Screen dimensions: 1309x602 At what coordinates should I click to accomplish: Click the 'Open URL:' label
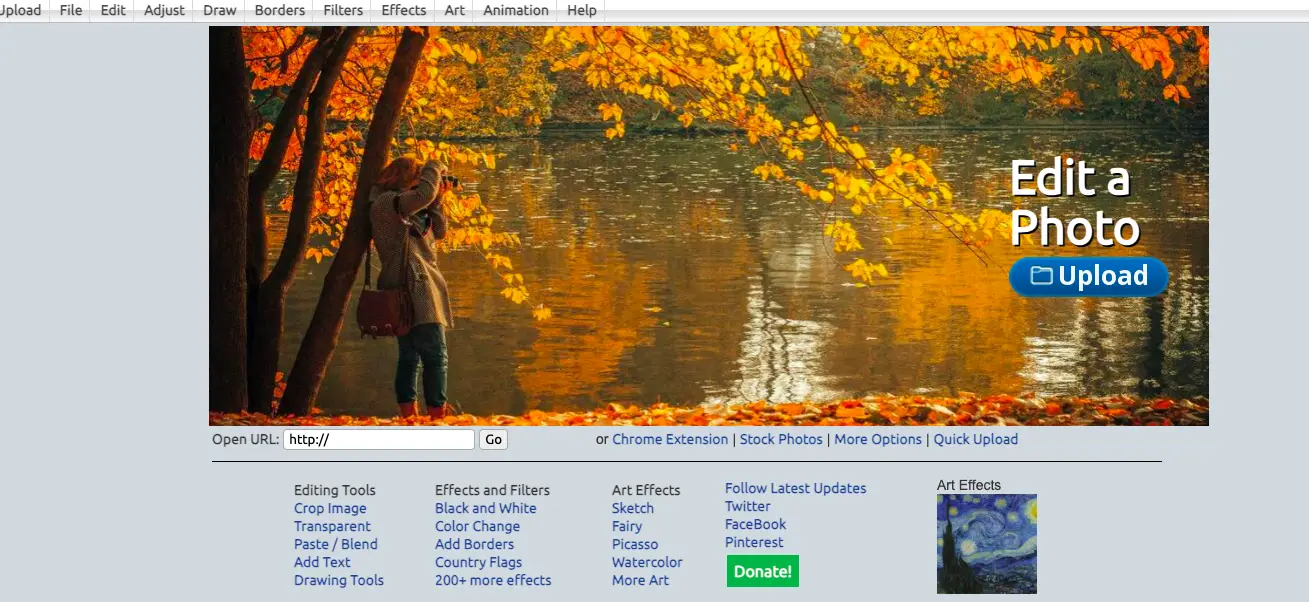click(x=246, y=439)
